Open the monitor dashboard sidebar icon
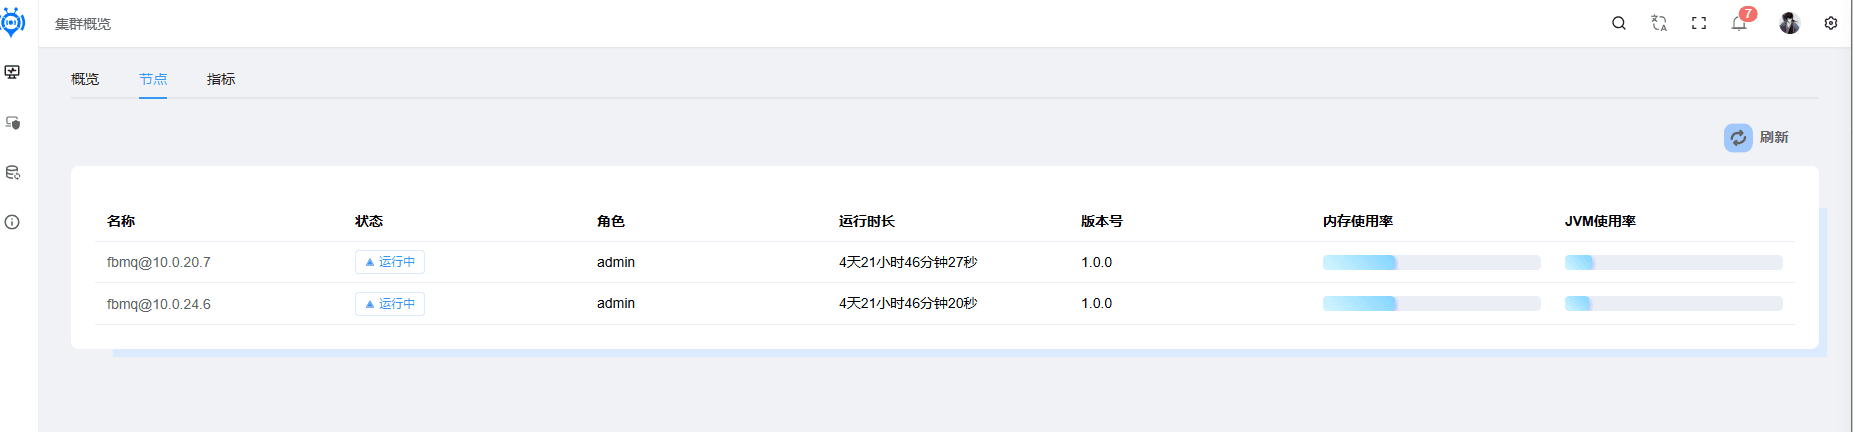The image size is (1853, 432). coord(12,72)
